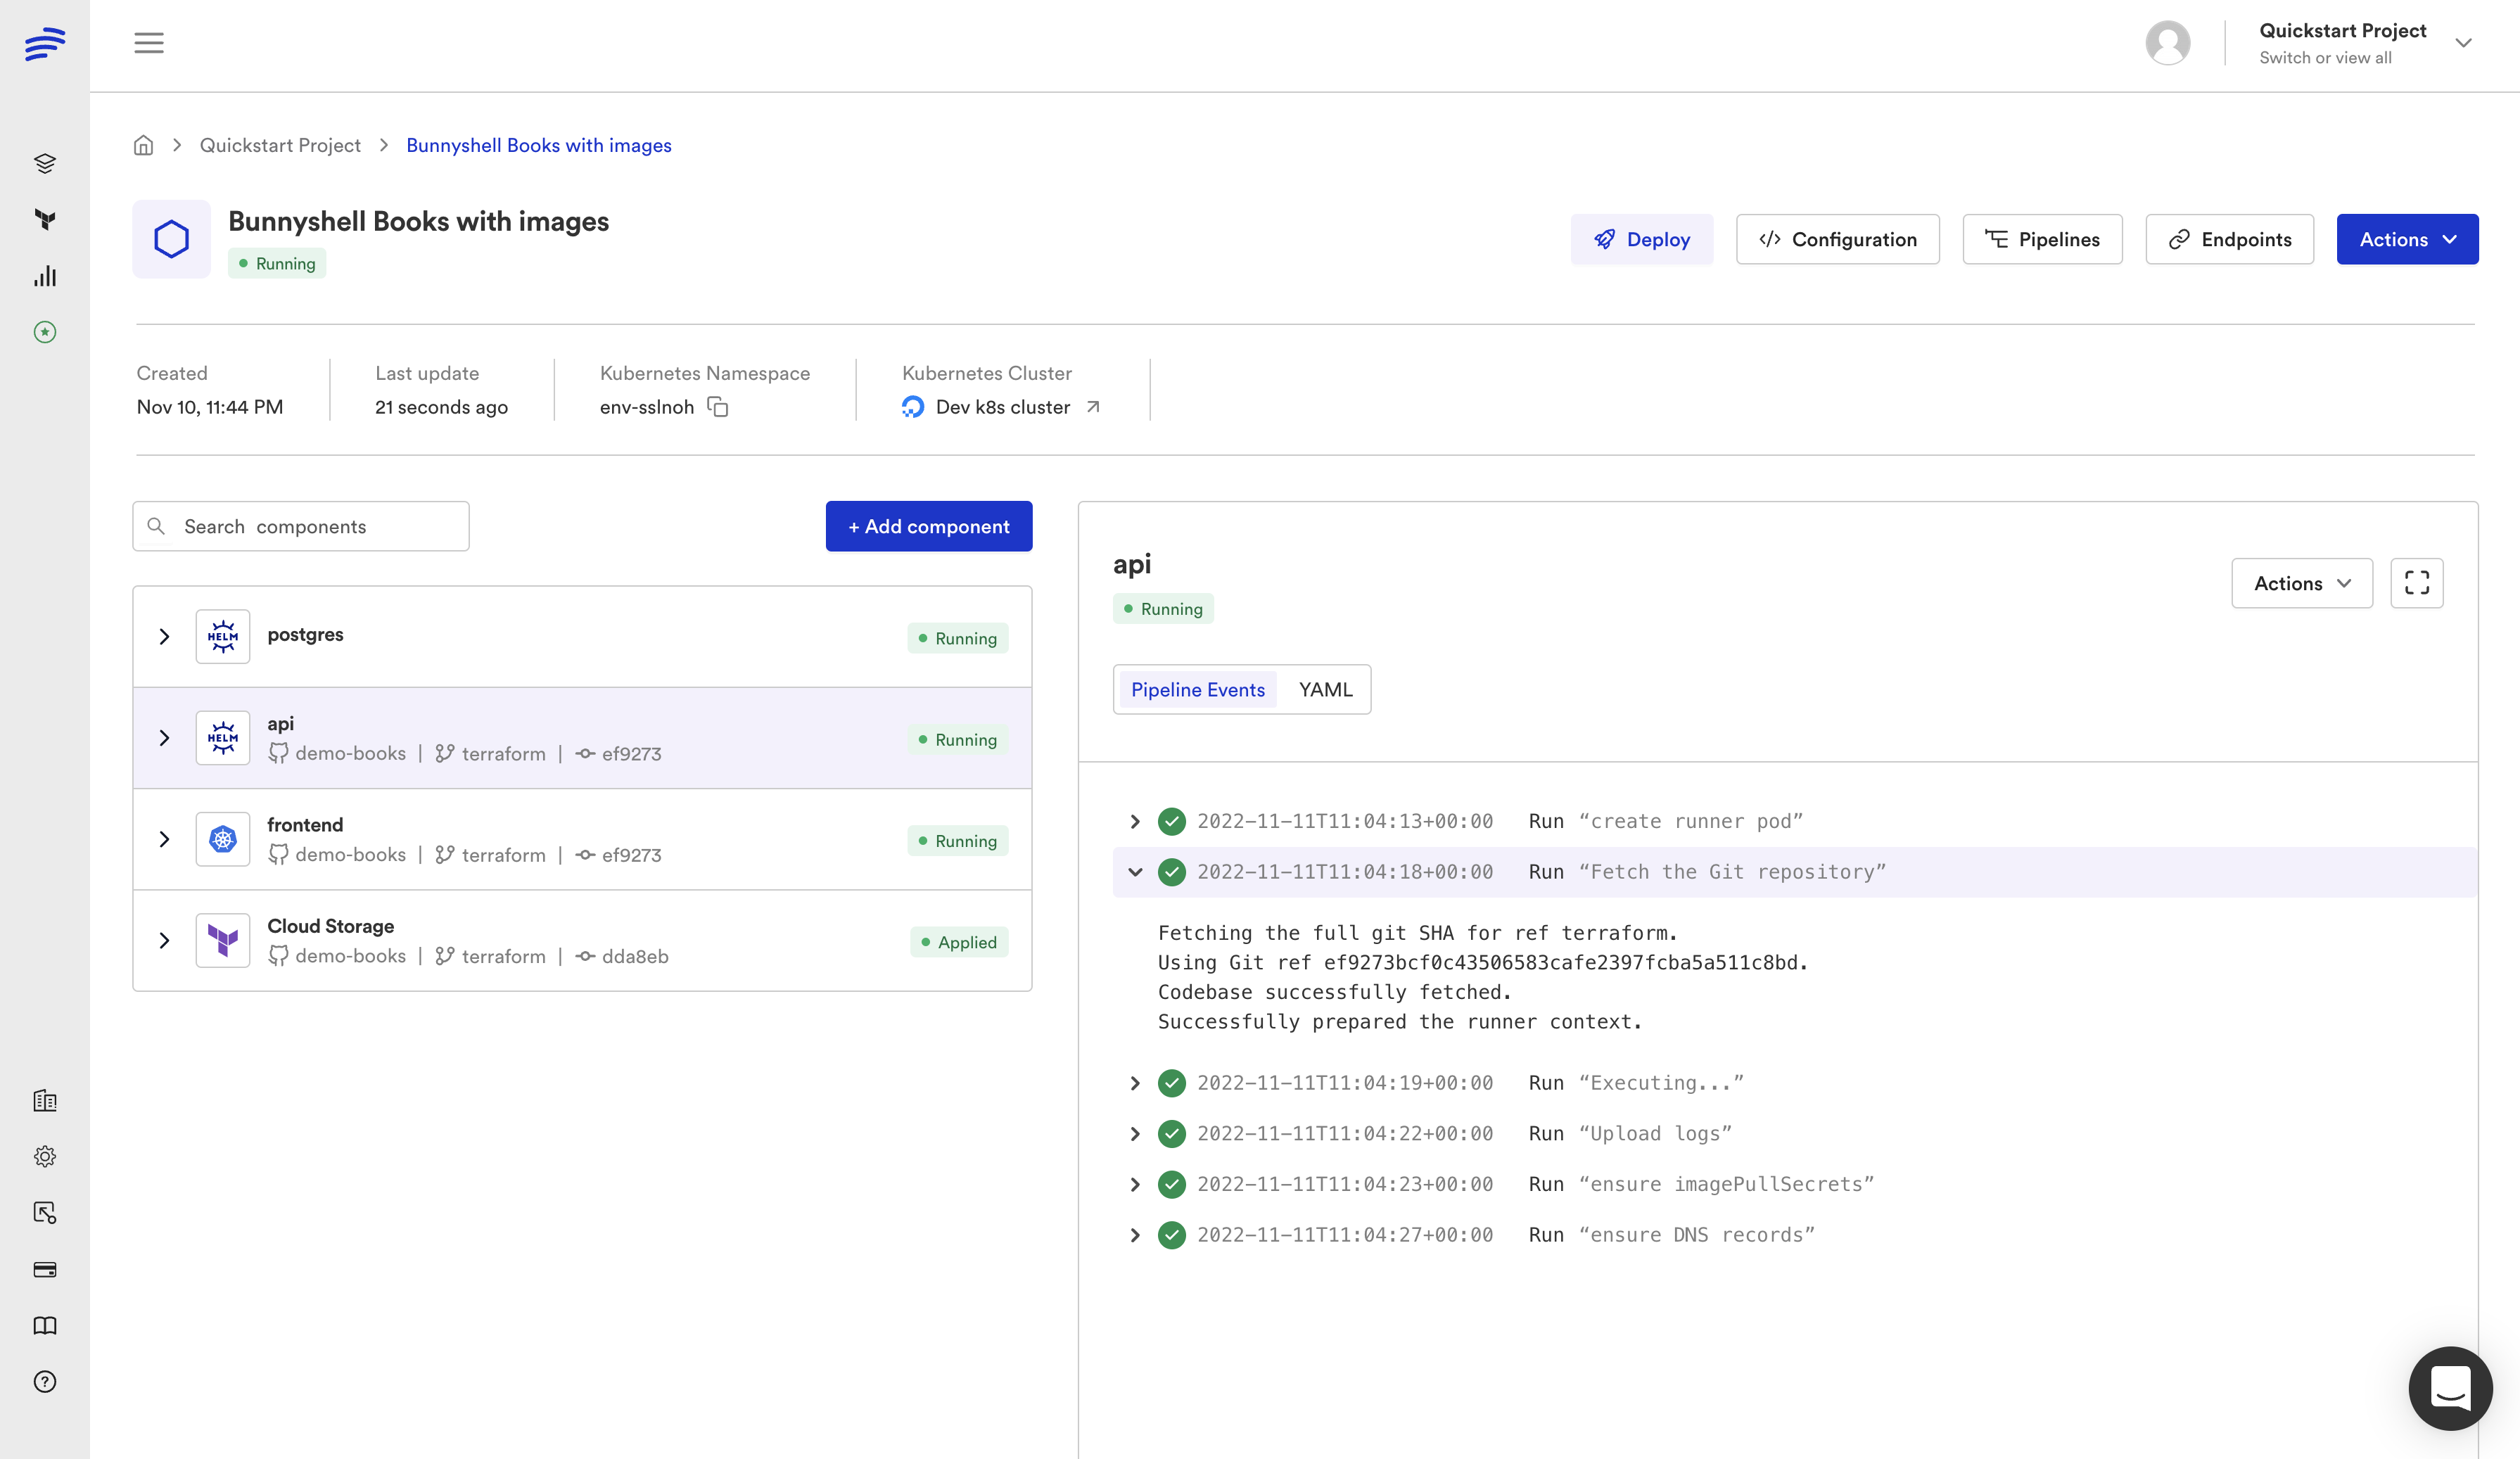Select the Terraform icon beside Cloud Storage

coord(222,940)
